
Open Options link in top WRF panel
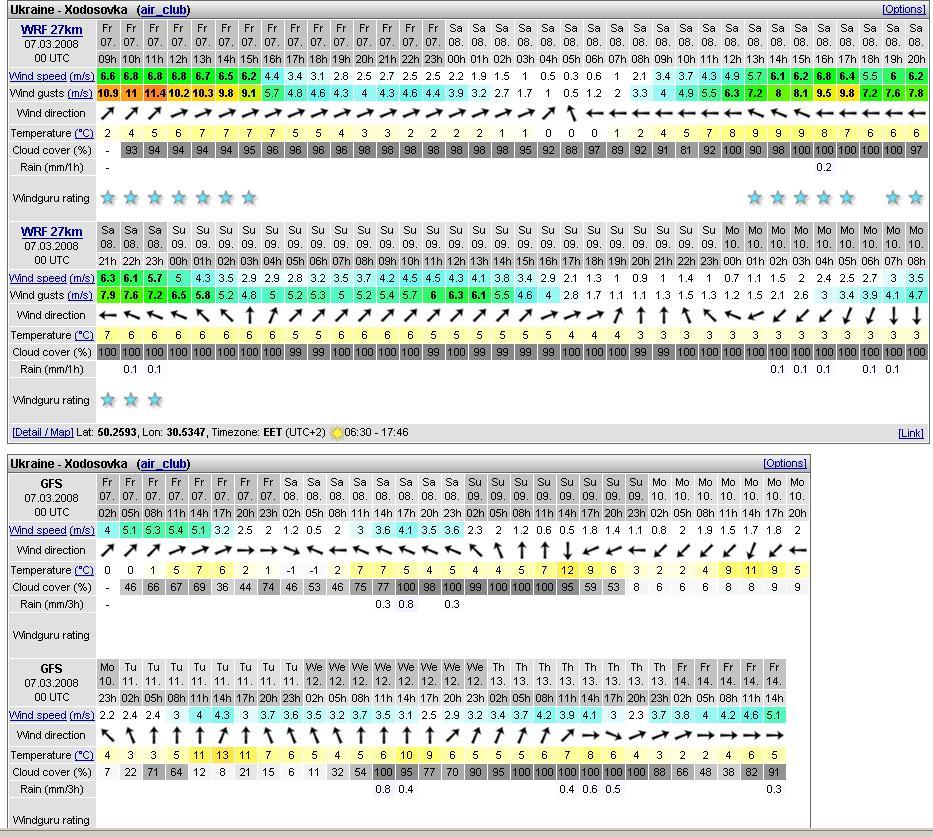point(903,9)
